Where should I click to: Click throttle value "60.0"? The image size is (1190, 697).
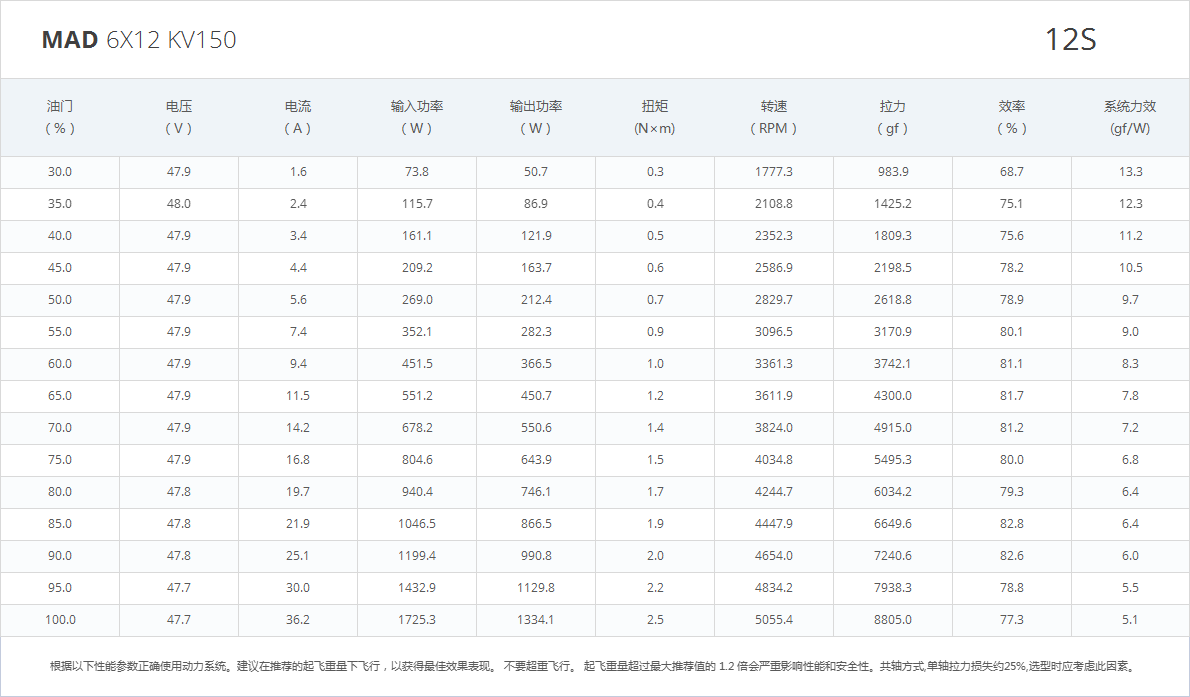[x=60, y=363]
